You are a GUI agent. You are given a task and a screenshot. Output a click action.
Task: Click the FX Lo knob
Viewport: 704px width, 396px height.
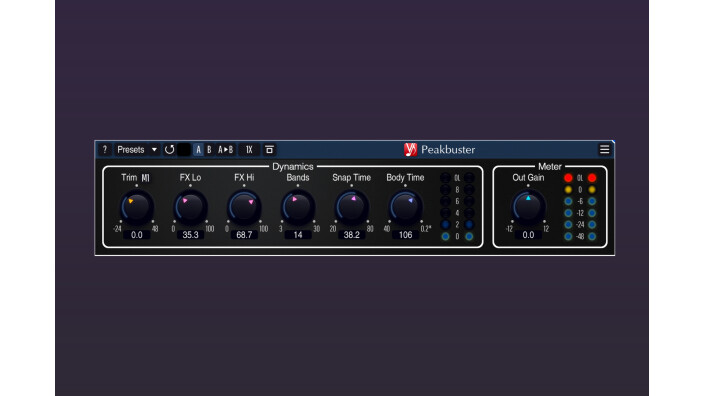(190, 207)
